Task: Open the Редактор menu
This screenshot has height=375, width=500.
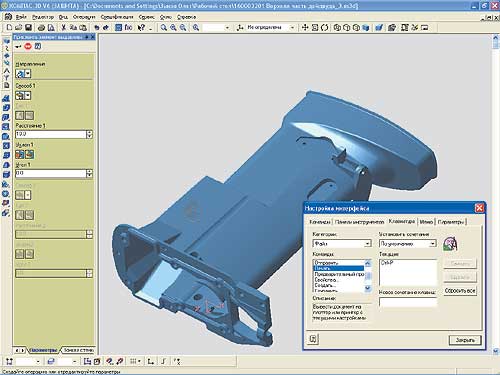Action: coord(43,17)
